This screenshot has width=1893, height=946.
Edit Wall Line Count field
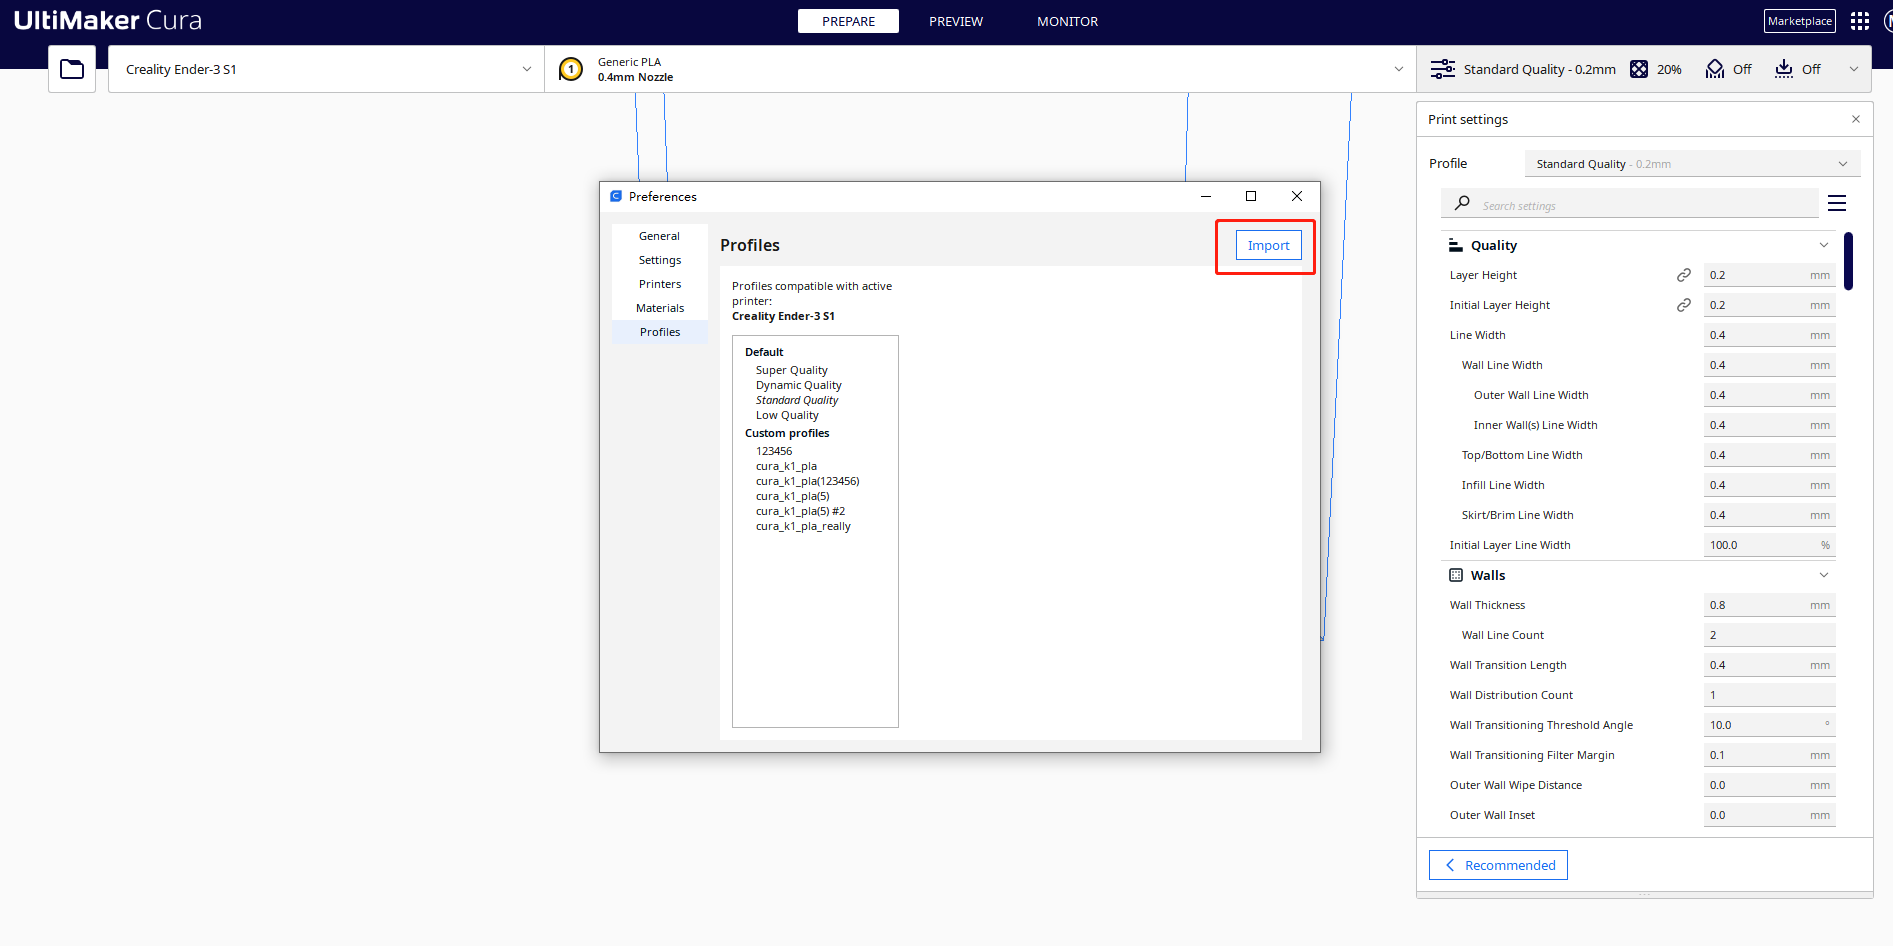click(x=1770, y=635)
